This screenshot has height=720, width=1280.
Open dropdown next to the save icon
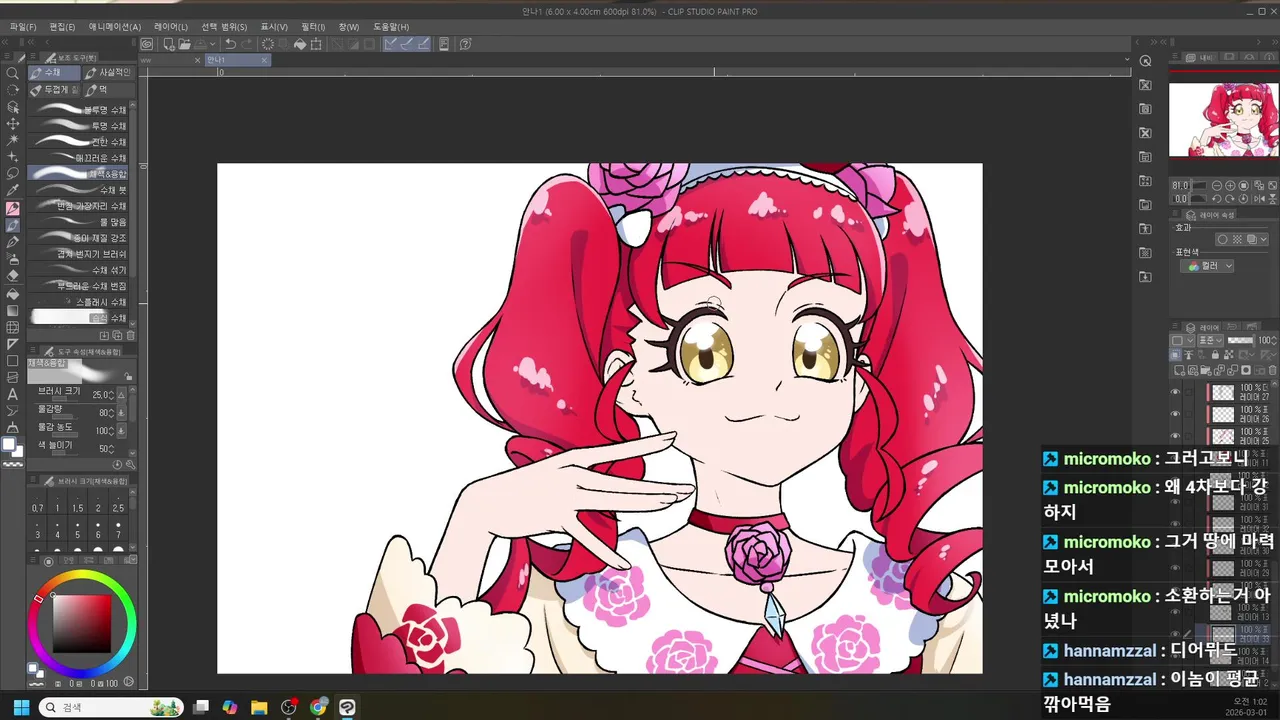[213, 44]
